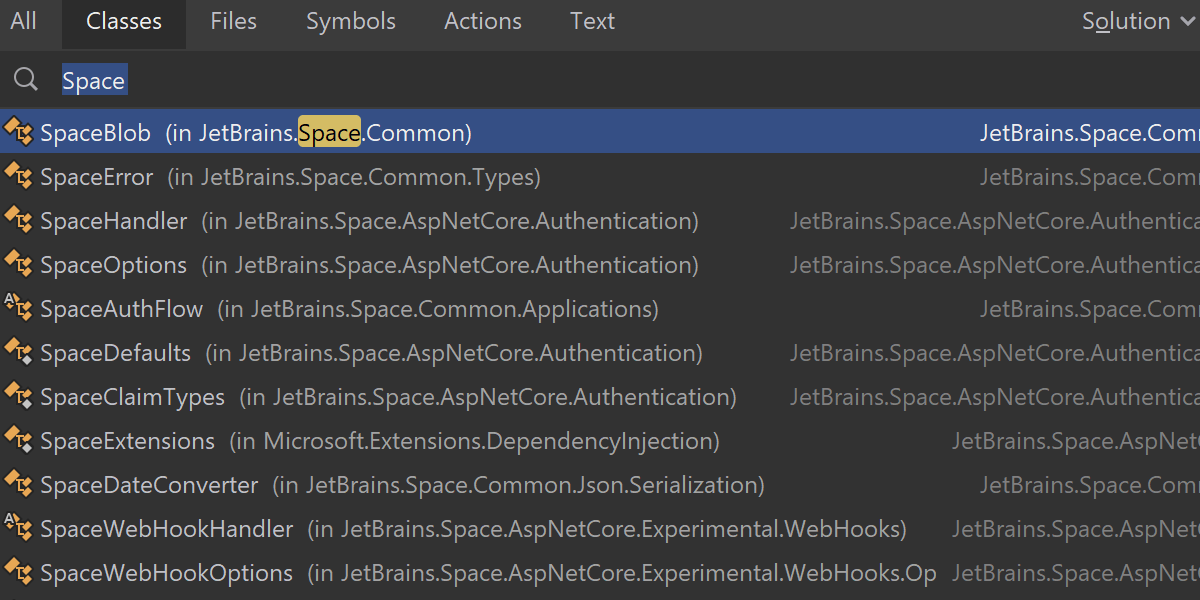Screen dimensions: 1200x600
Task: Click the class icon beside SpaceHandler
Action: point(18,221)
